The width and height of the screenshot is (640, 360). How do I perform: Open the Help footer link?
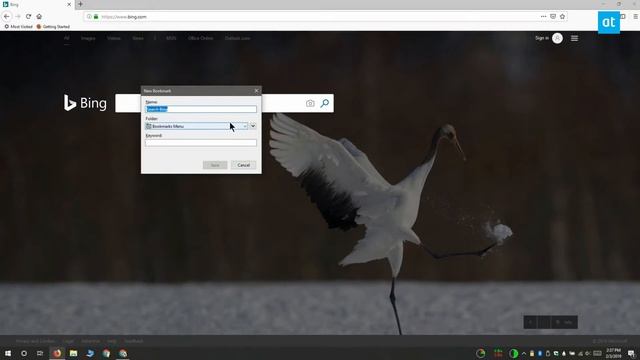tap(112, 341)
